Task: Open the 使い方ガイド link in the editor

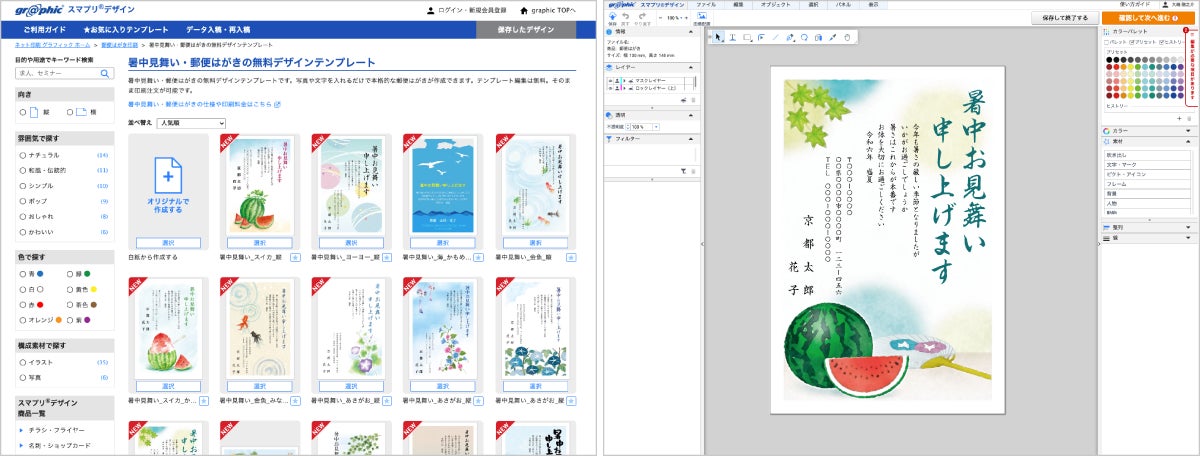Action: tap(1135, 5)
